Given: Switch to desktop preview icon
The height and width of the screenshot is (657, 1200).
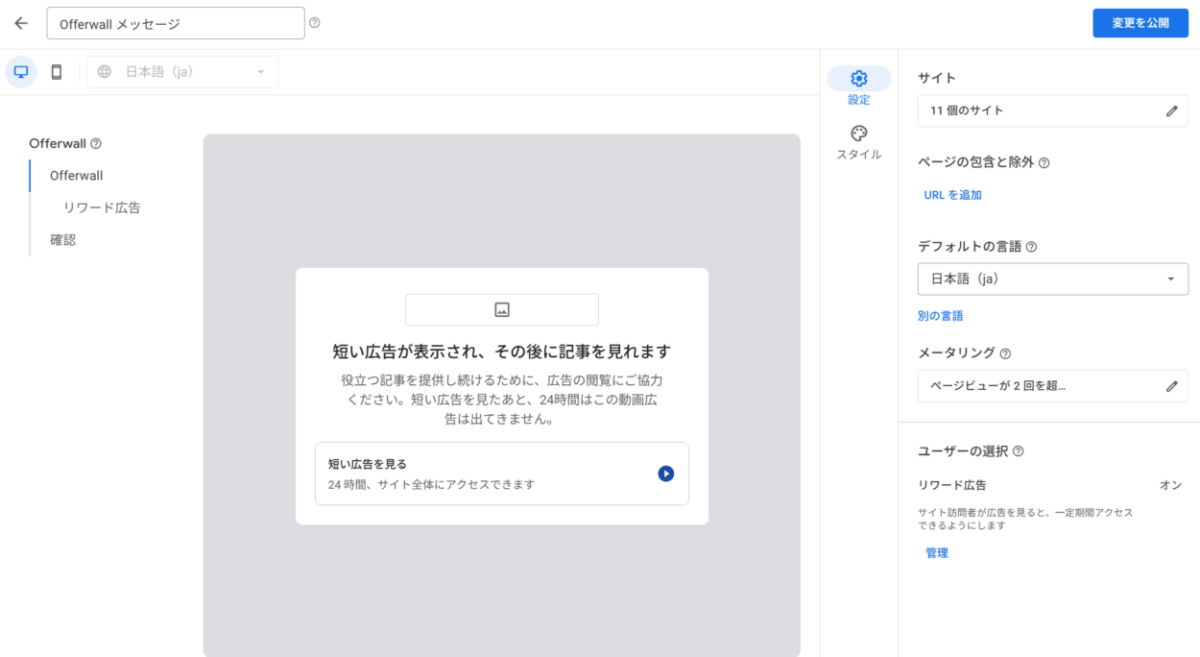Looking at the screenshot, I should pyautogui.click(x=21, y=72).
